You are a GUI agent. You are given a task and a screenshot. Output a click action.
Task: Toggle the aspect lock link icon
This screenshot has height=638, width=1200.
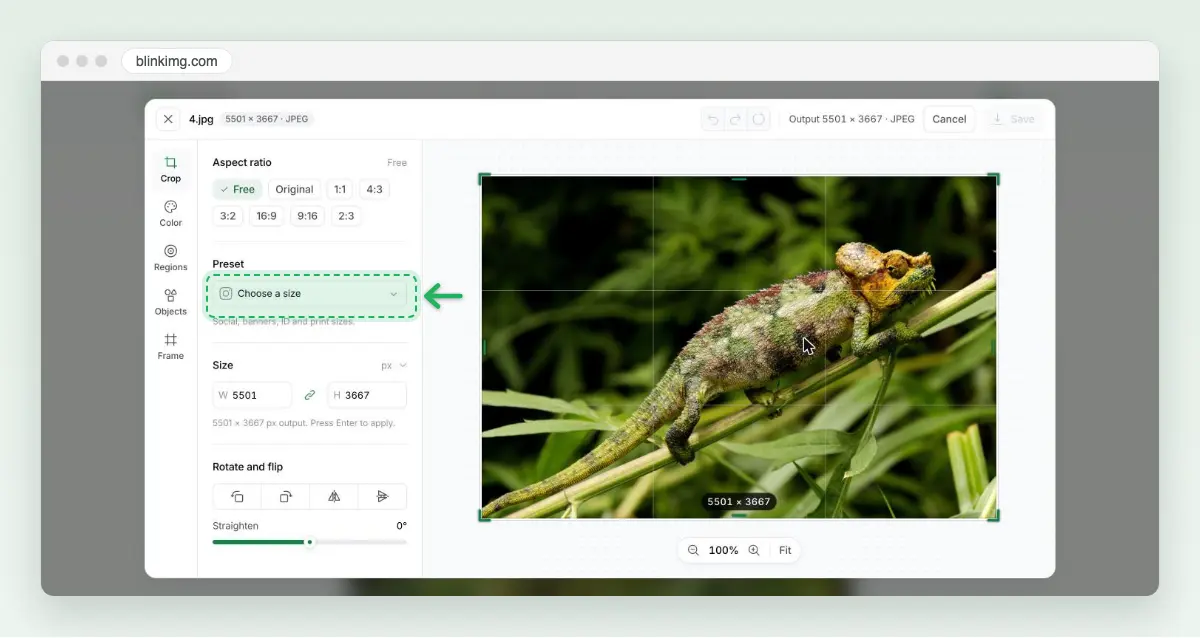click(310, 395)
